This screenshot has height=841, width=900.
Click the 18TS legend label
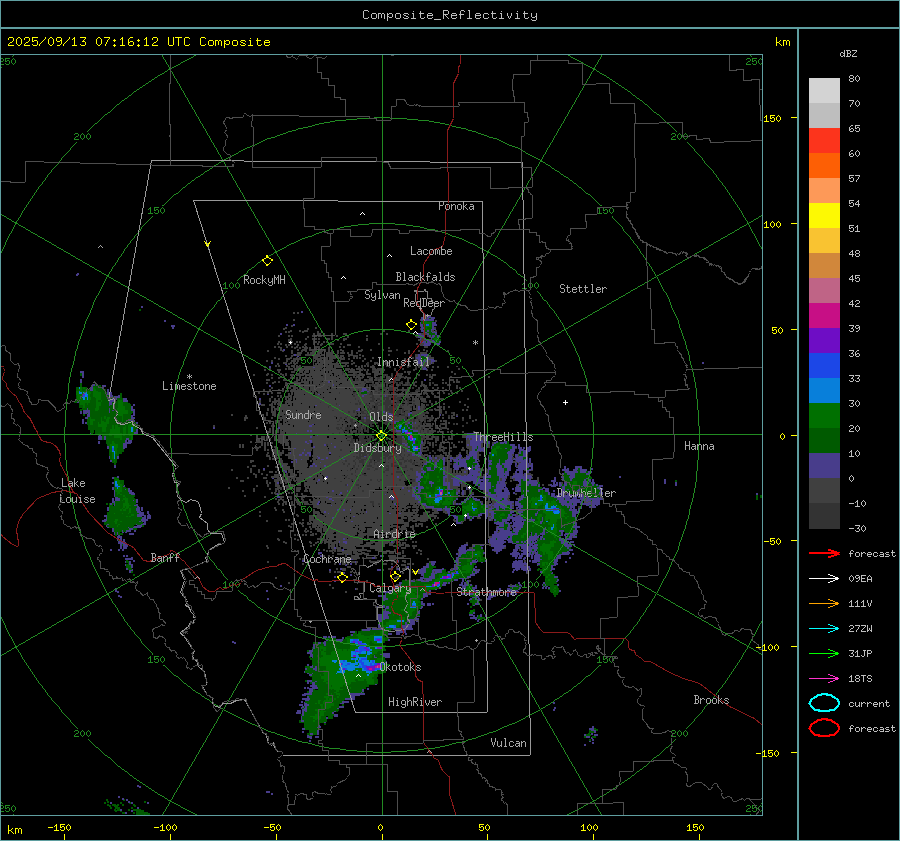pos(860,679)
